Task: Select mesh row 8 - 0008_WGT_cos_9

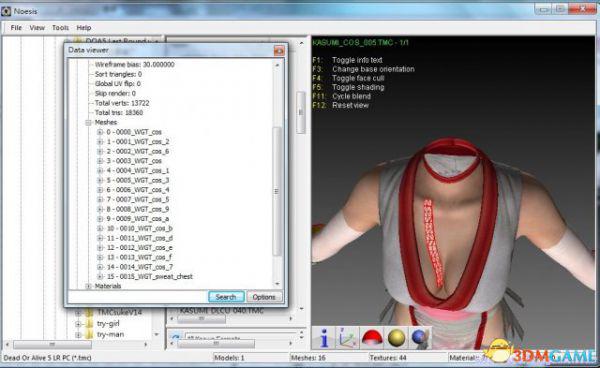Action: pos(138,209)
